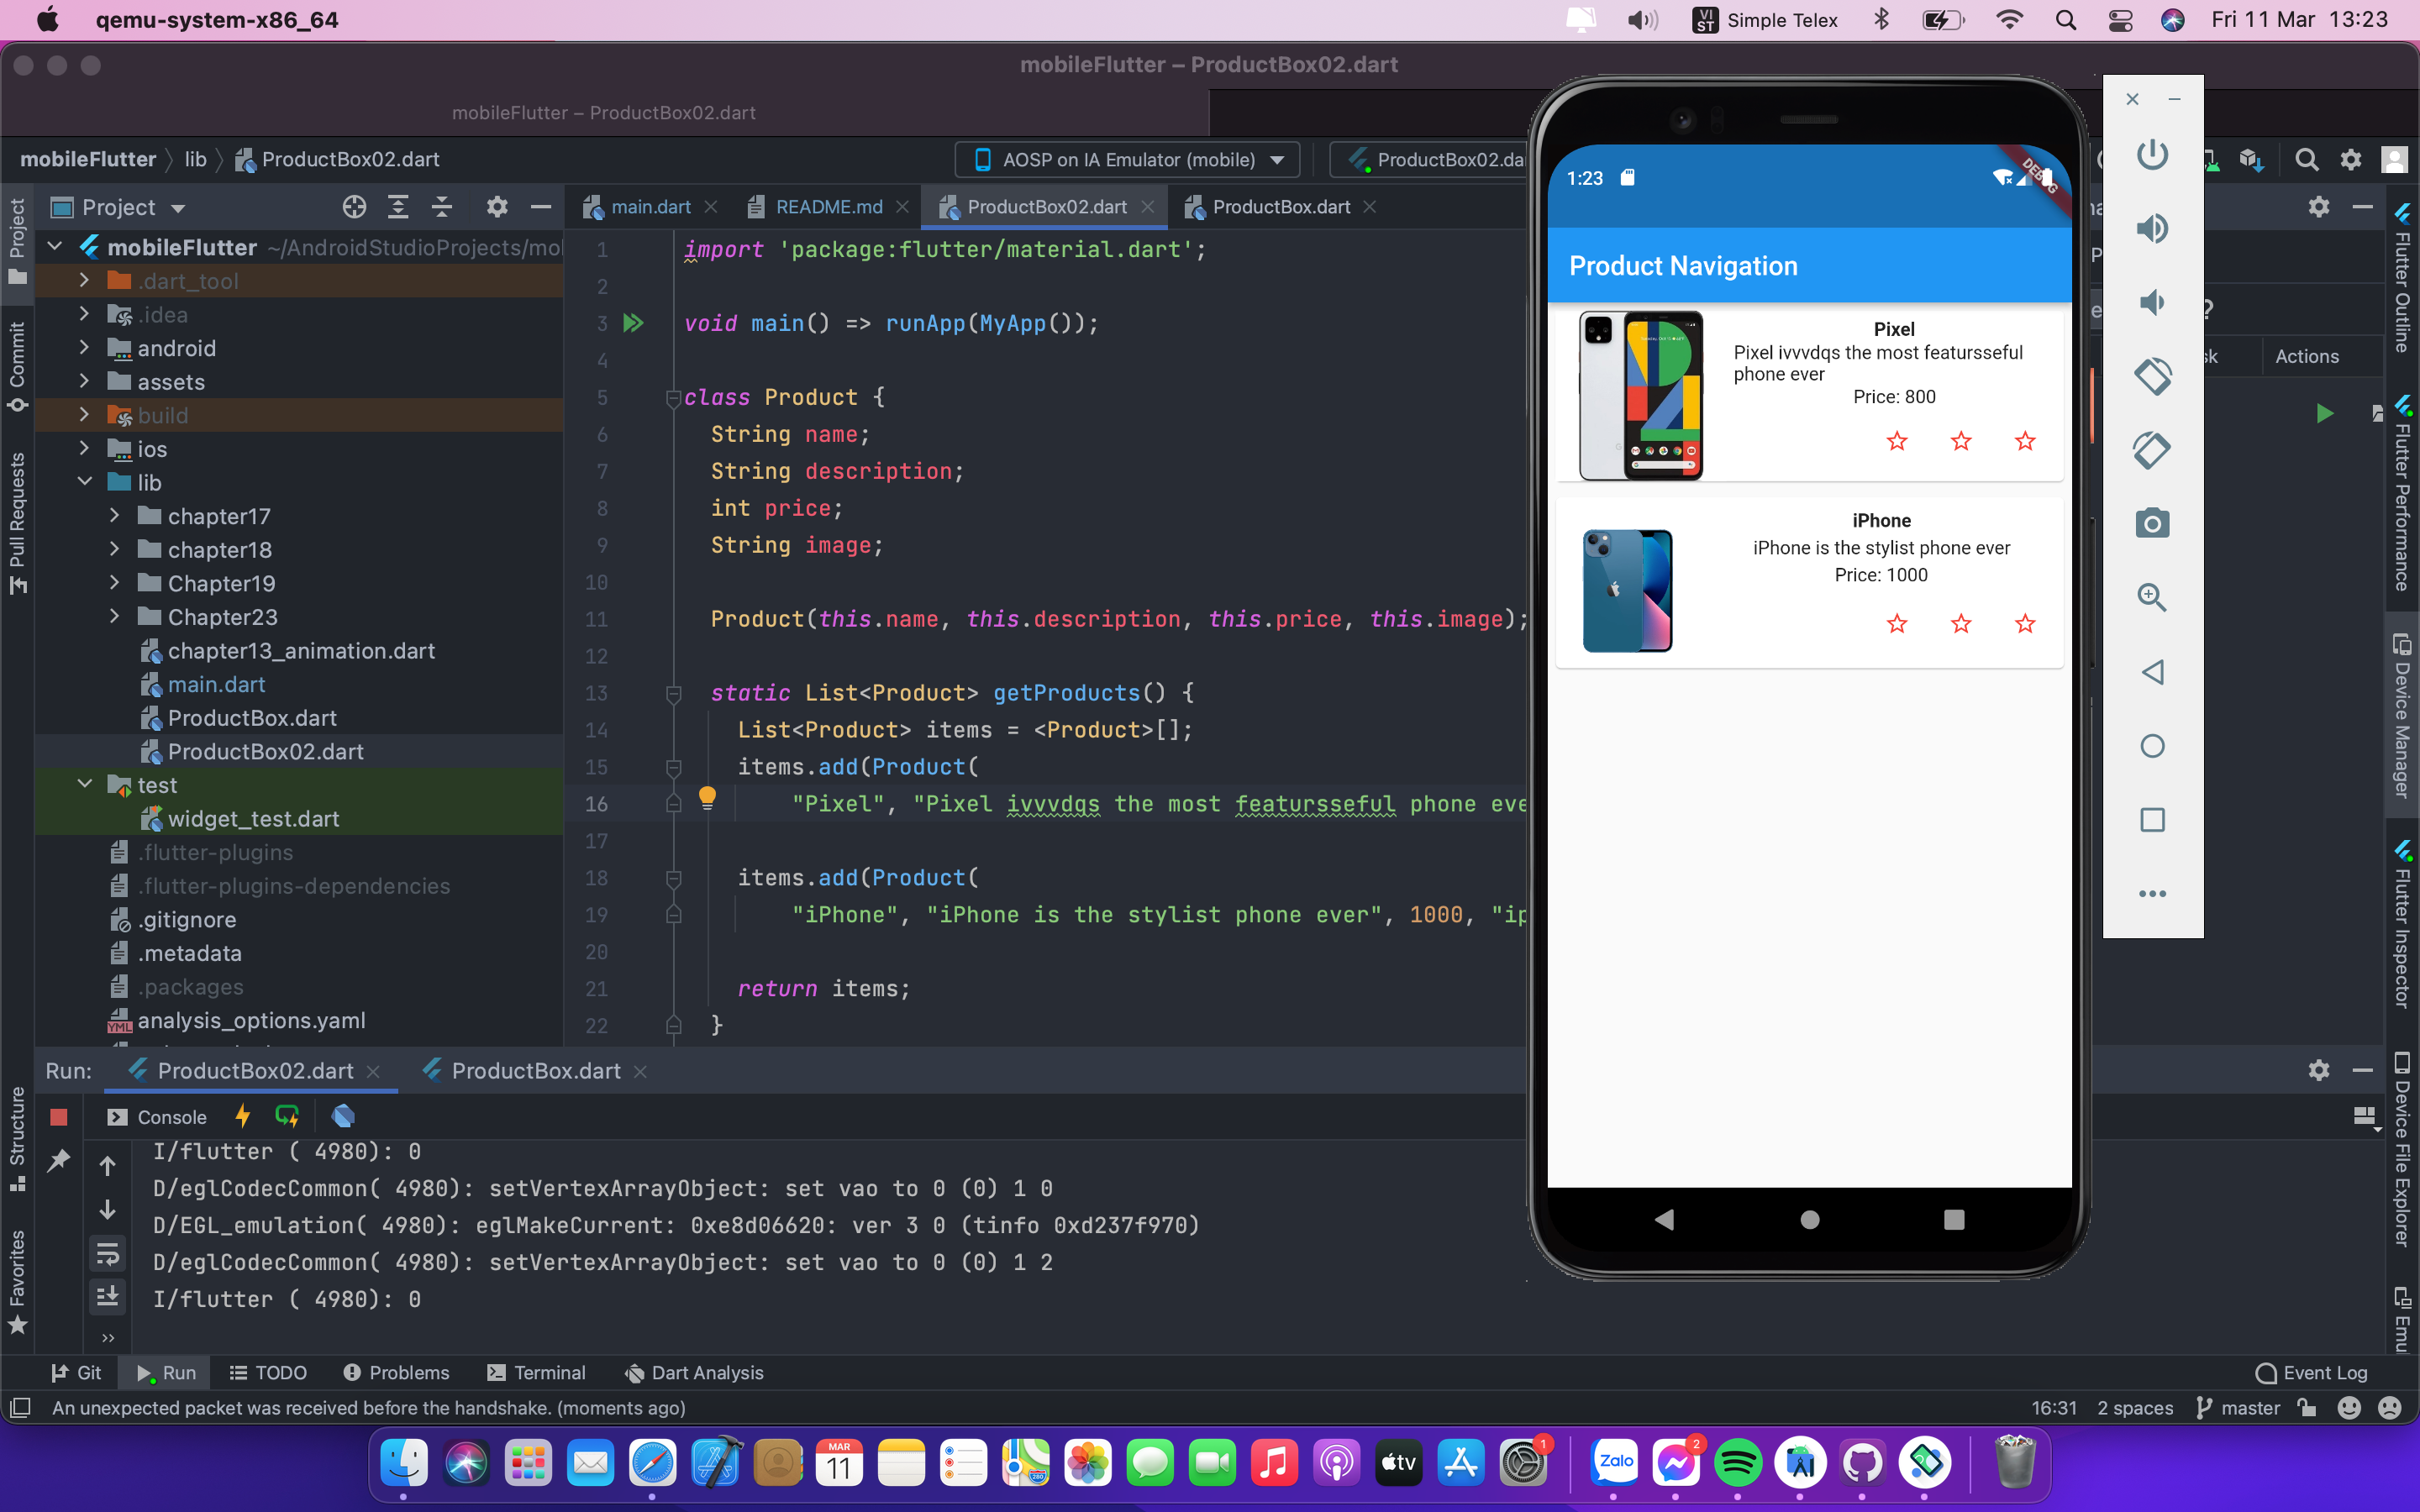Rotate emulator right icon
2420x1512 pixels.
pyautogui.click(x=2152, y=450)
